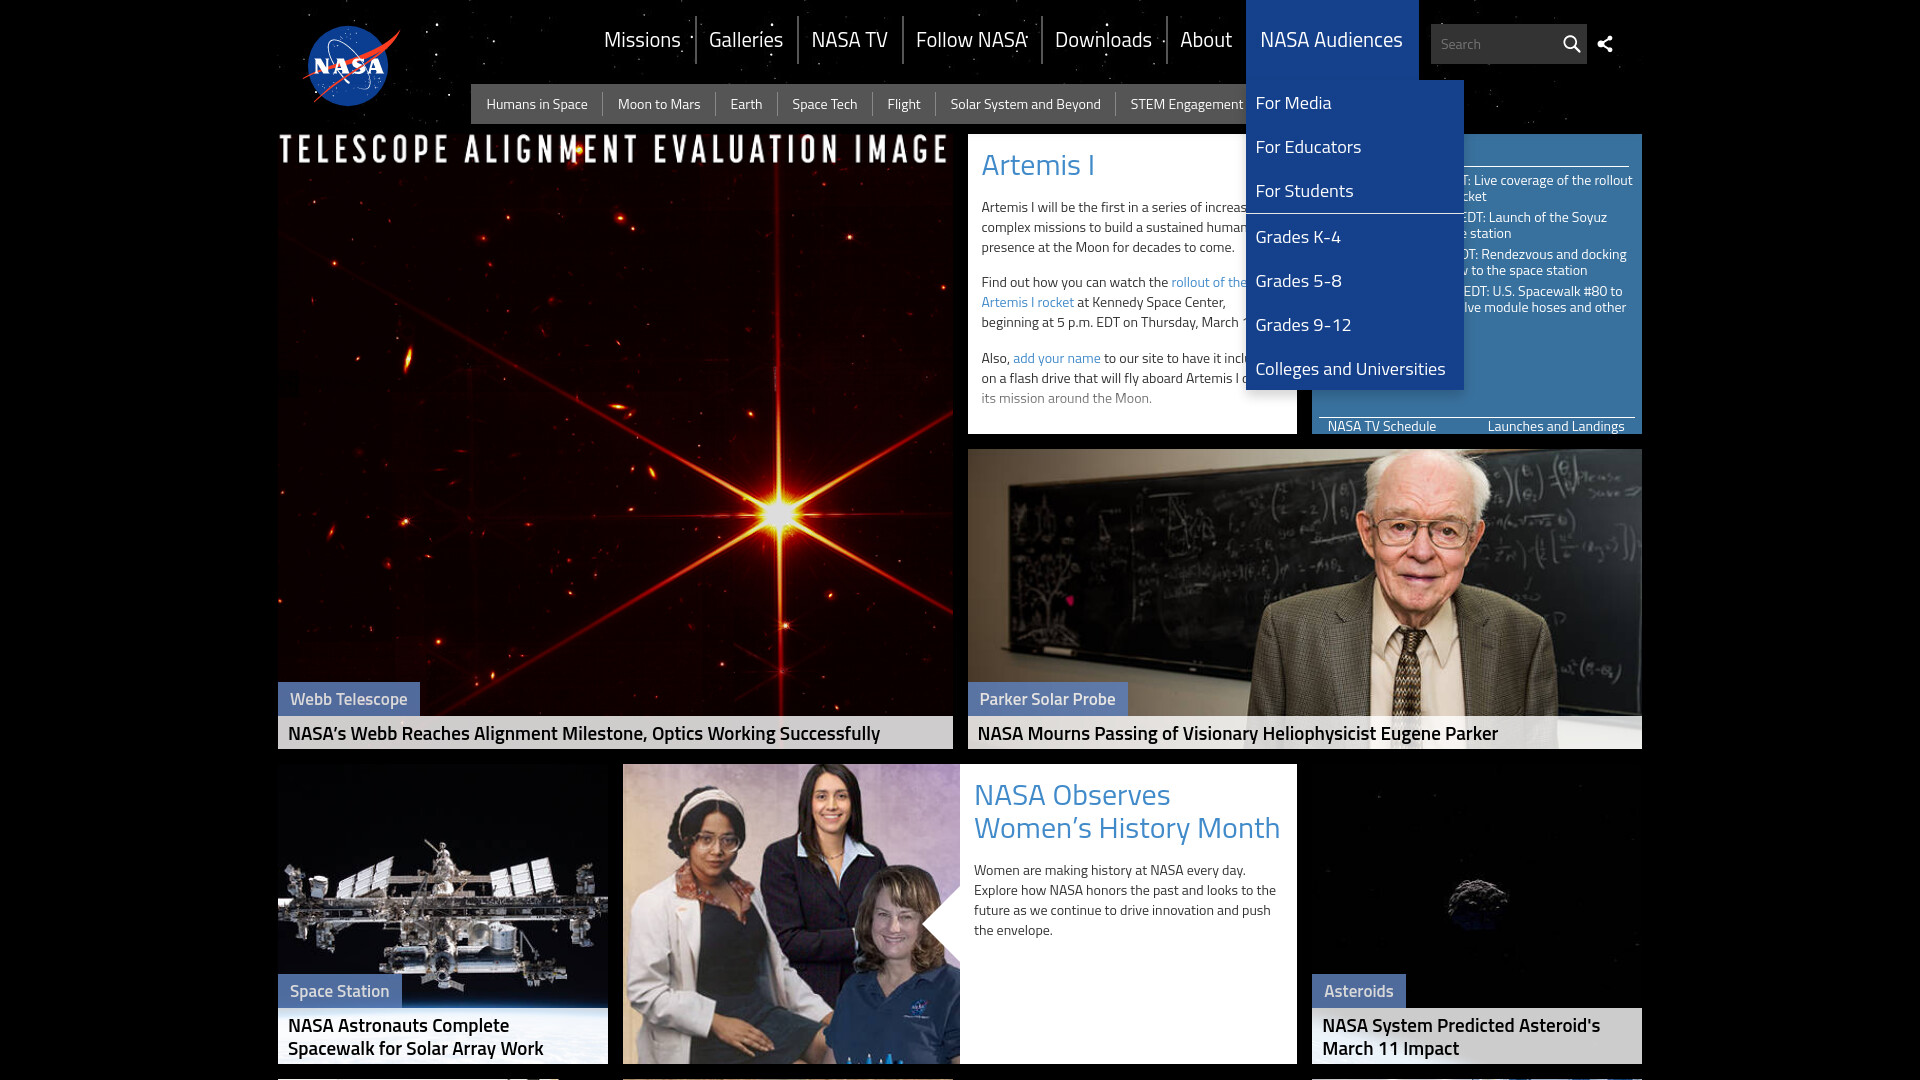This screenshot has height=1080, width=1920.
Task: Open the Women's History Month photo
Action: tap(791, 914)
